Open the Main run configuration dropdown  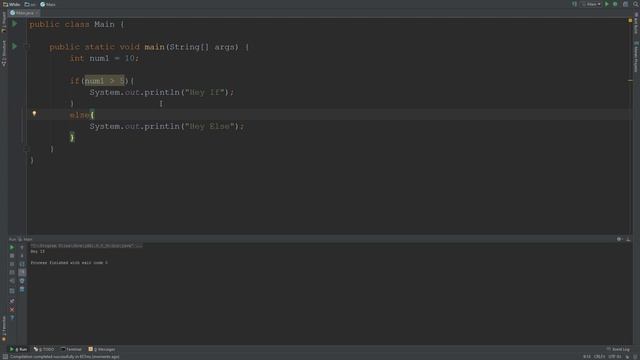[591, 4]
